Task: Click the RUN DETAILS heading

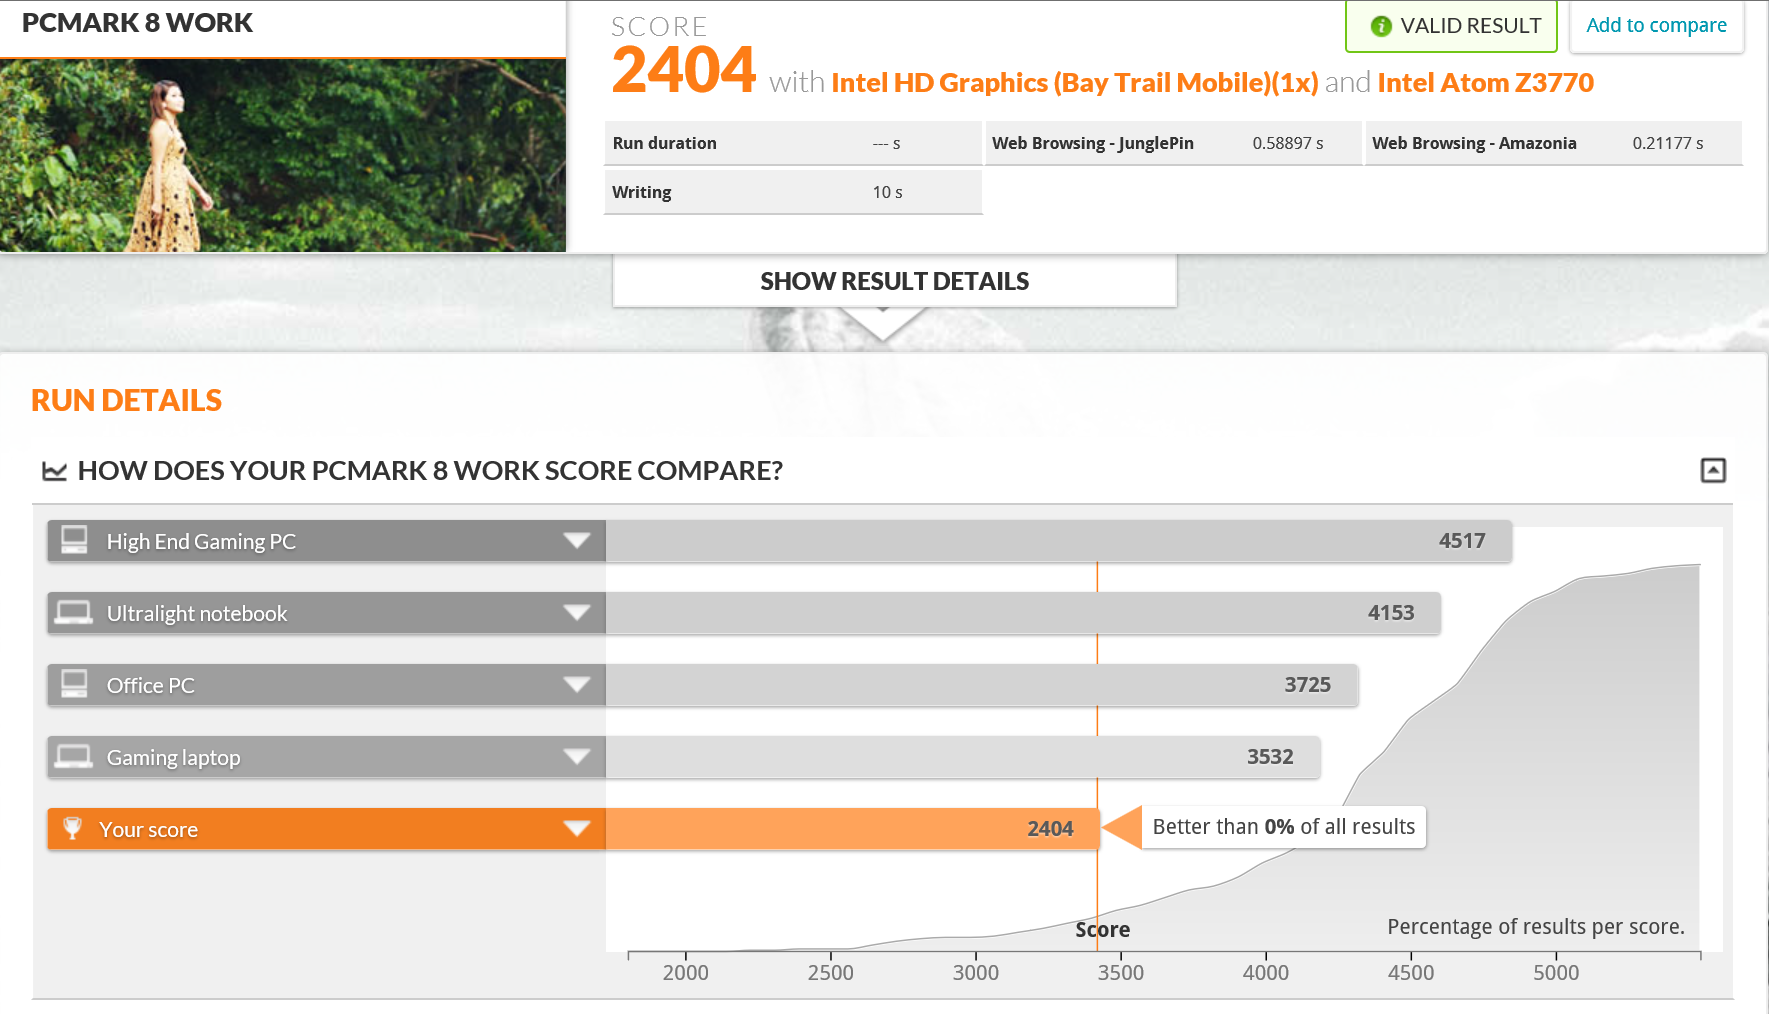Action: coord(127,400)
